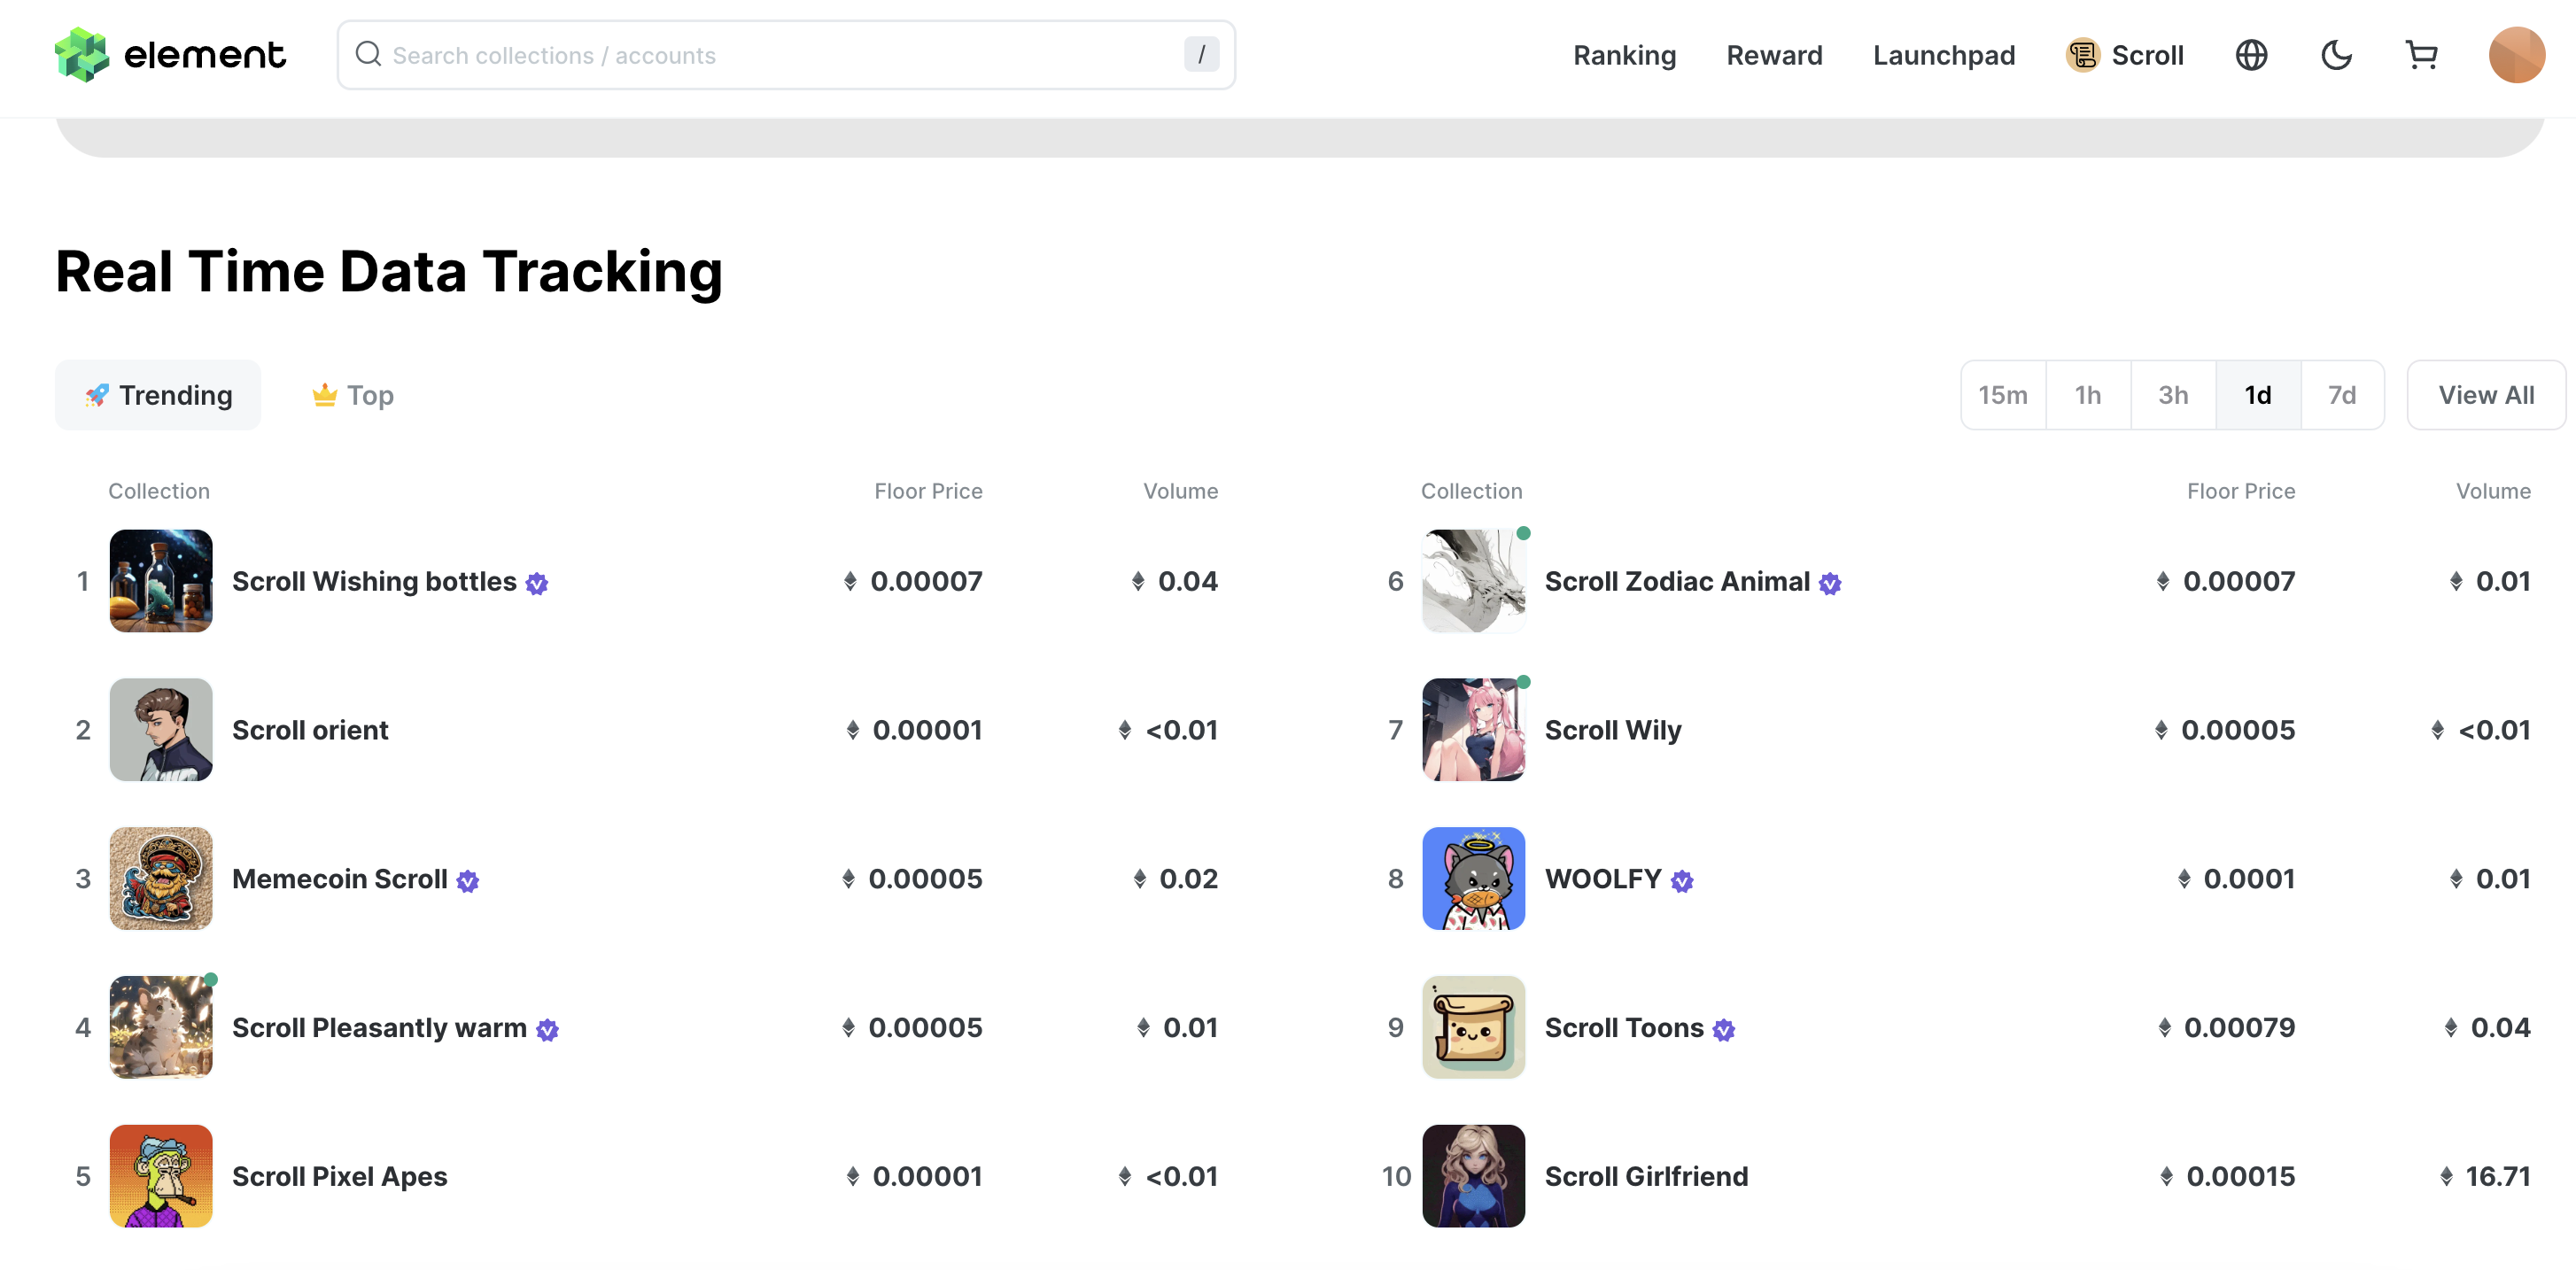Open Scroll orient collection name
The width and height of the screenshot is (2576, 1270).
pyautogui.click(x=310, y=730)
